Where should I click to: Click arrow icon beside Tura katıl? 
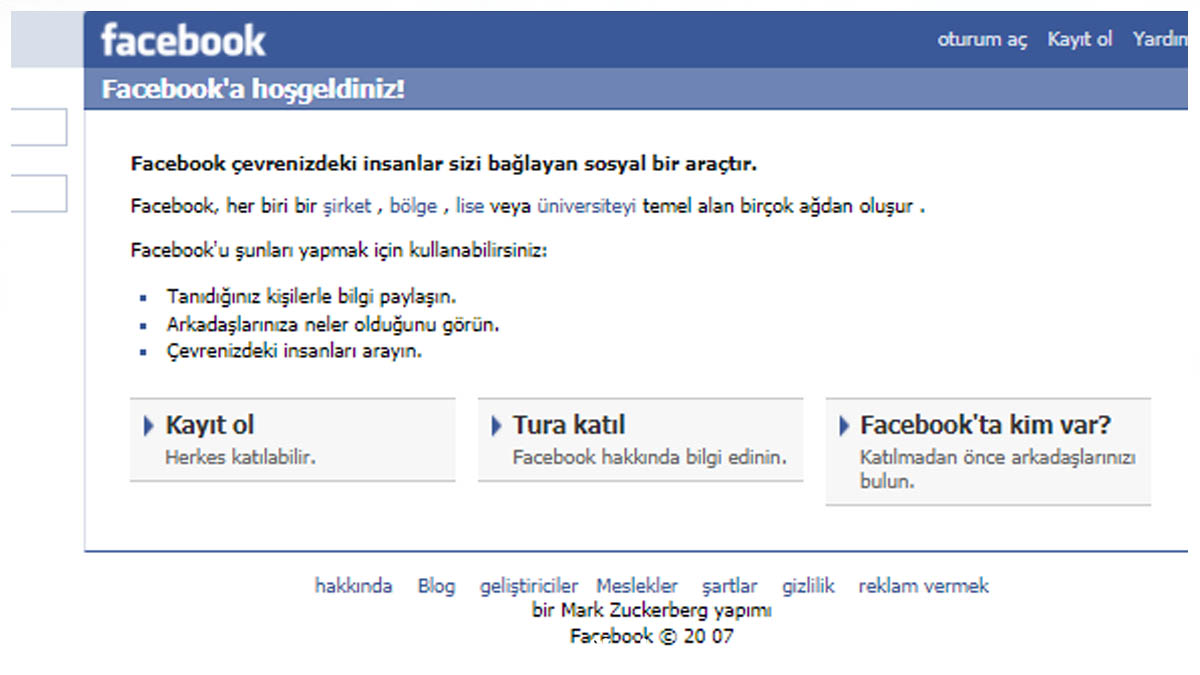496,426
